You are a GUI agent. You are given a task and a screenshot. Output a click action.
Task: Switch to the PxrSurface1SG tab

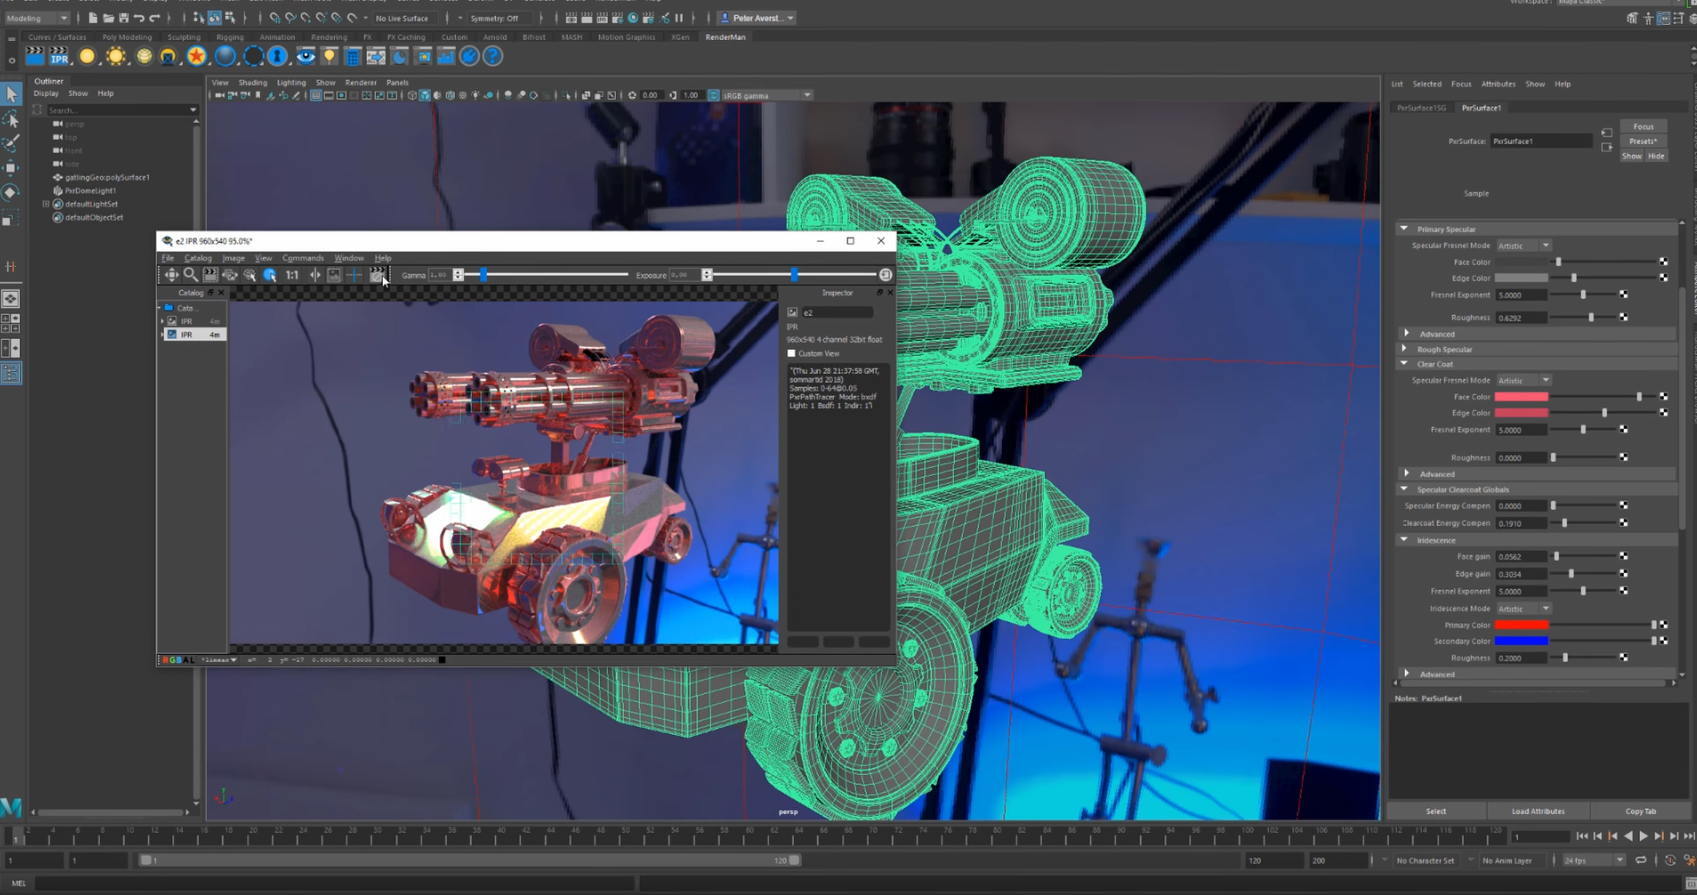[1421, 108]
